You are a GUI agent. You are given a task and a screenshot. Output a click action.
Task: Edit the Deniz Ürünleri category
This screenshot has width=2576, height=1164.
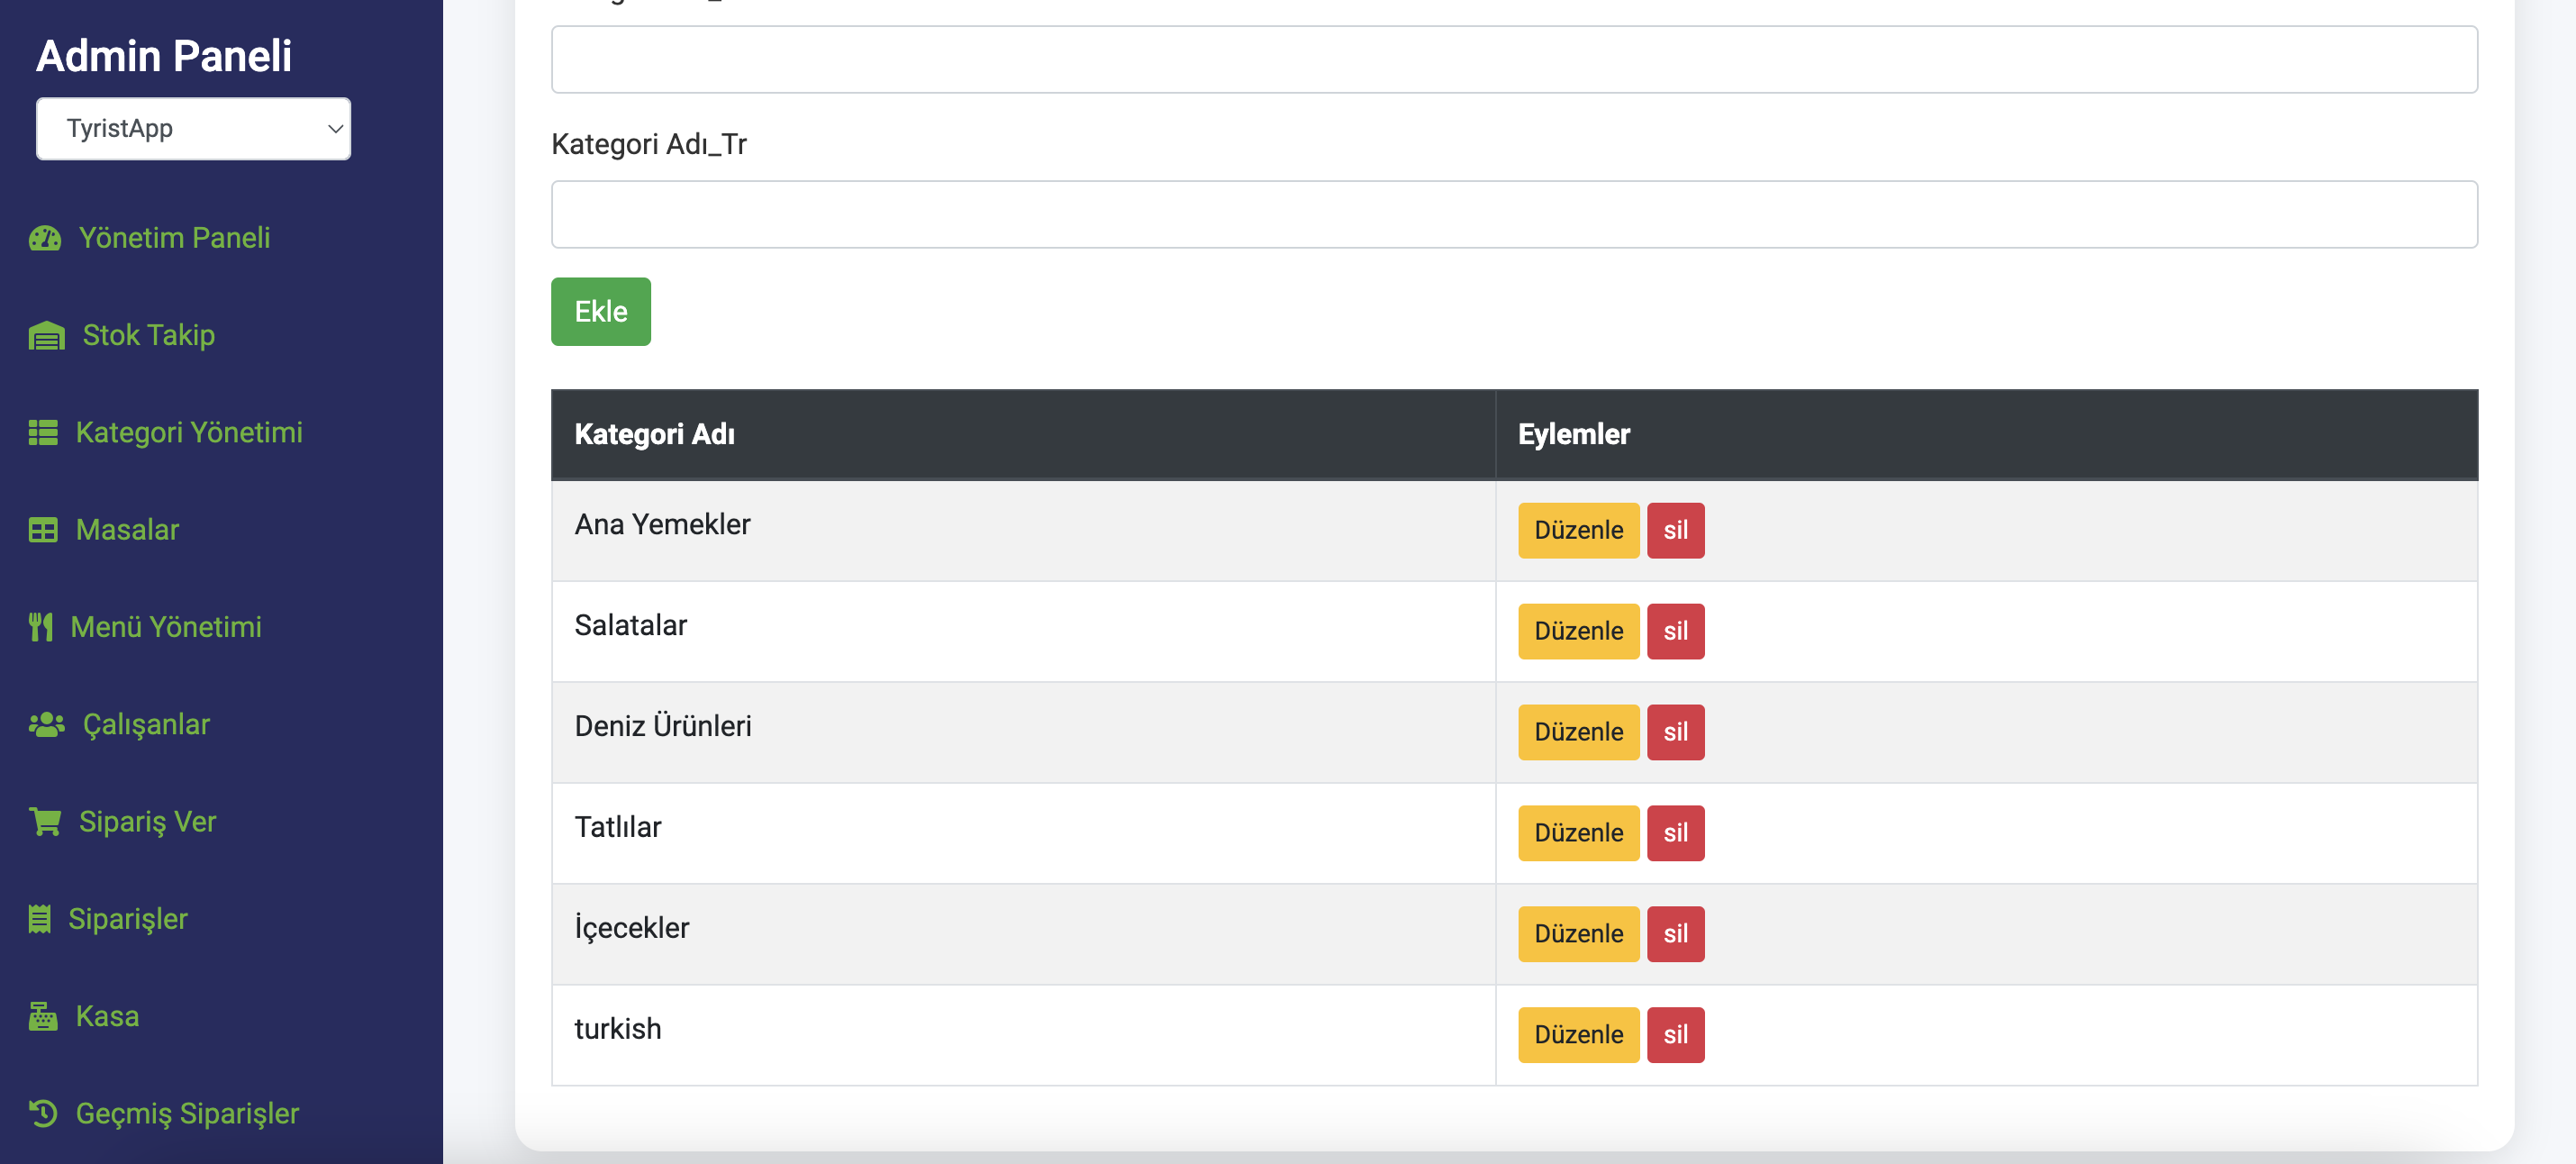click(1578, 732)
